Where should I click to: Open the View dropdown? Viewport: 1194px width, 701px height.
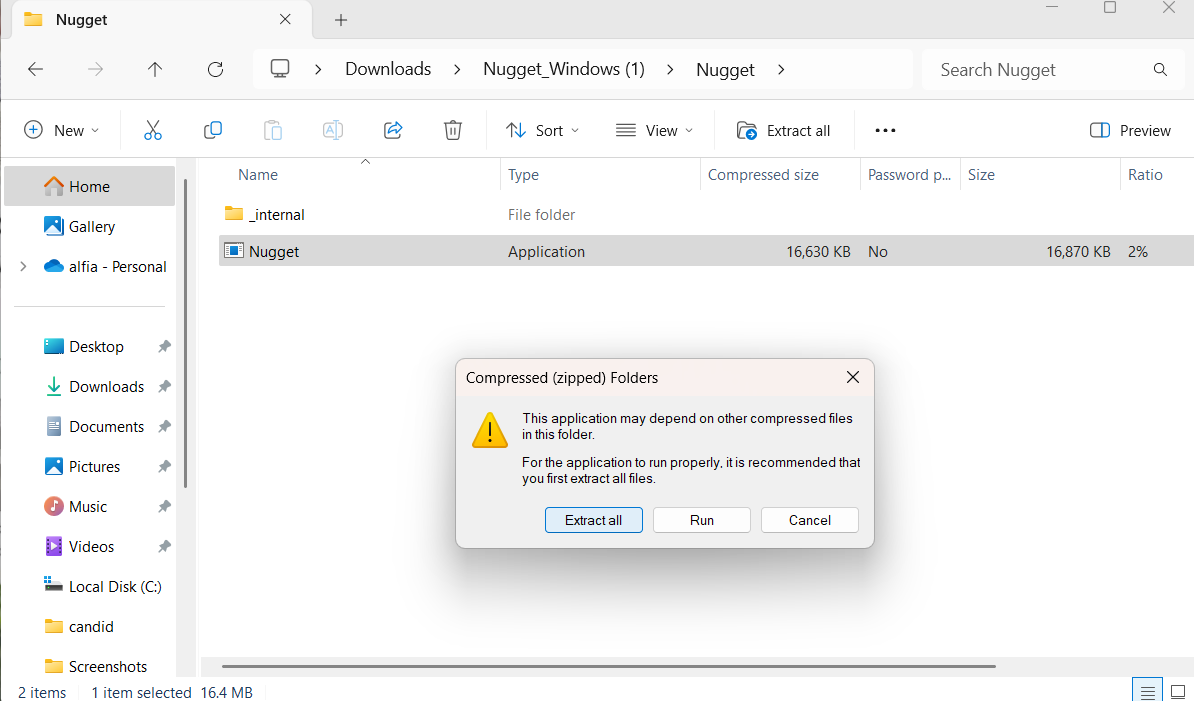click(655, 130)
